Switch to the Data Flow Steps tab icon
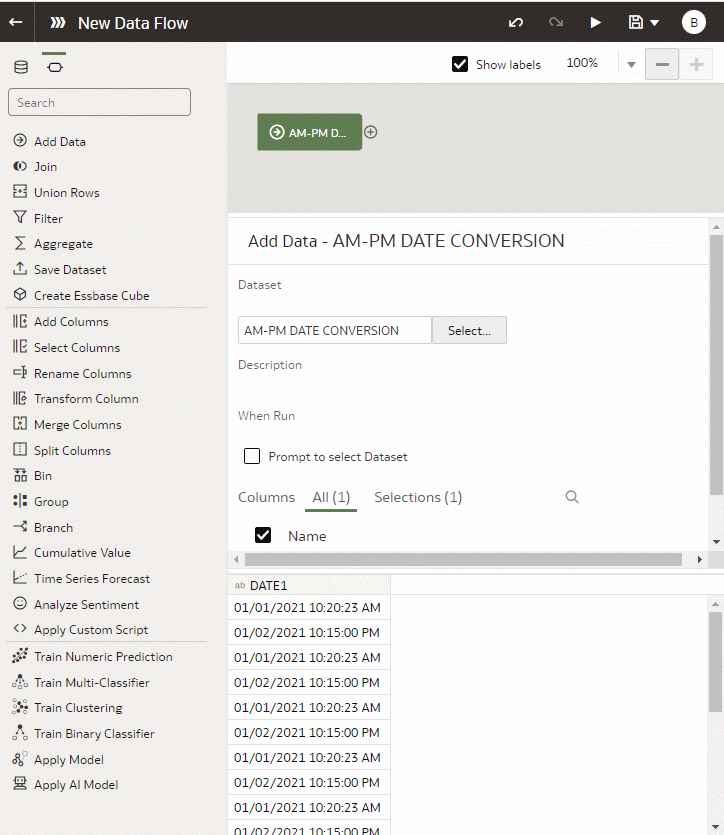This screenshot has height=835, width=724. tap(54, 67)
